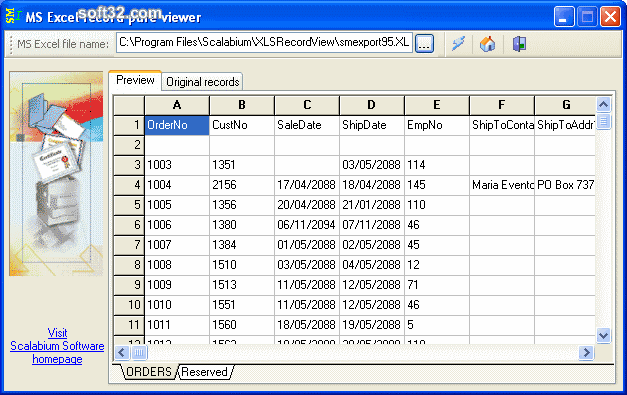Close the MS Excel viewer window

coord(610,17)
